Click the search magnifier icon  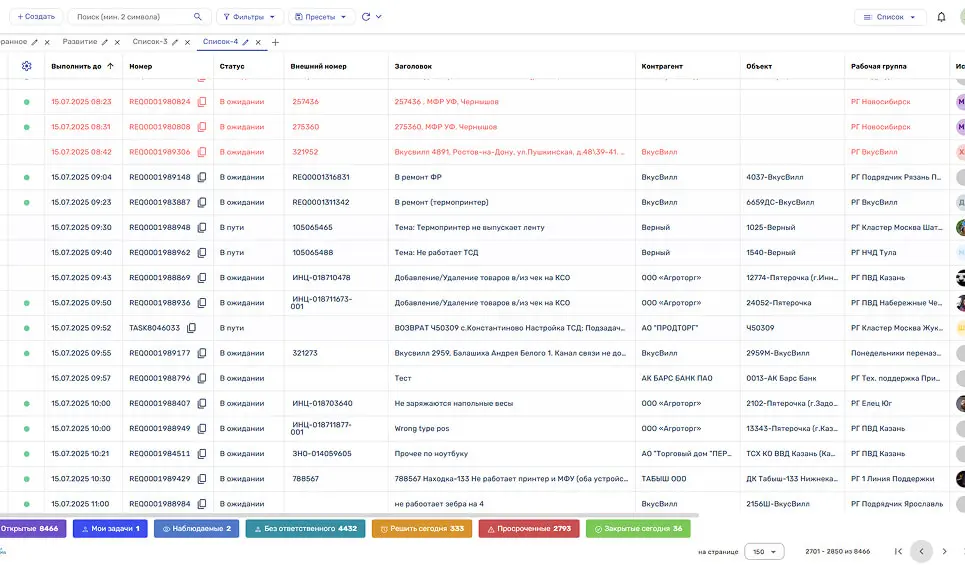tap(198, 17)
